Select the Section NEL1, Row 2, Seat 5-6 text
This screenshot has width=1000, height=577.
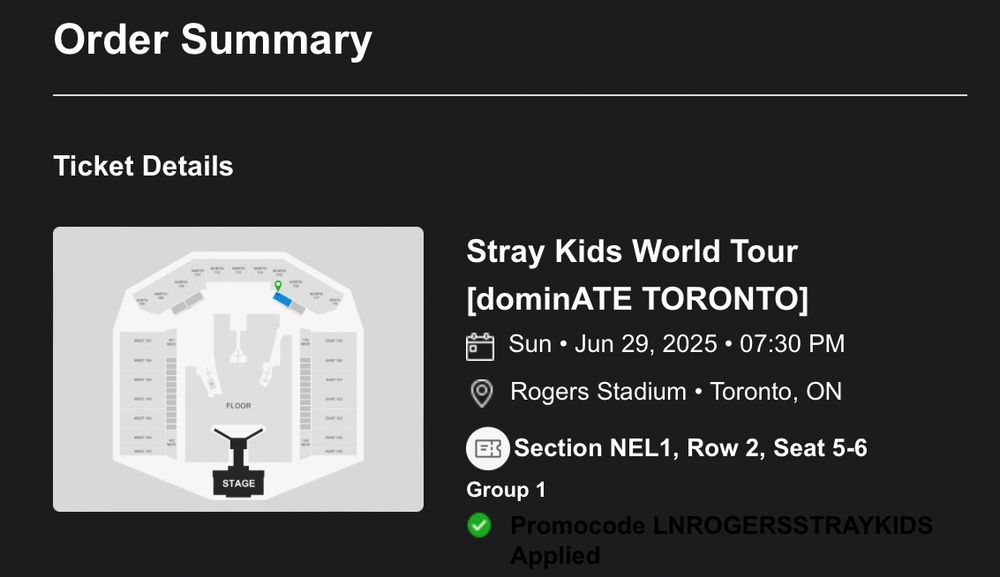pyautogui.click(x=690, y=448)
